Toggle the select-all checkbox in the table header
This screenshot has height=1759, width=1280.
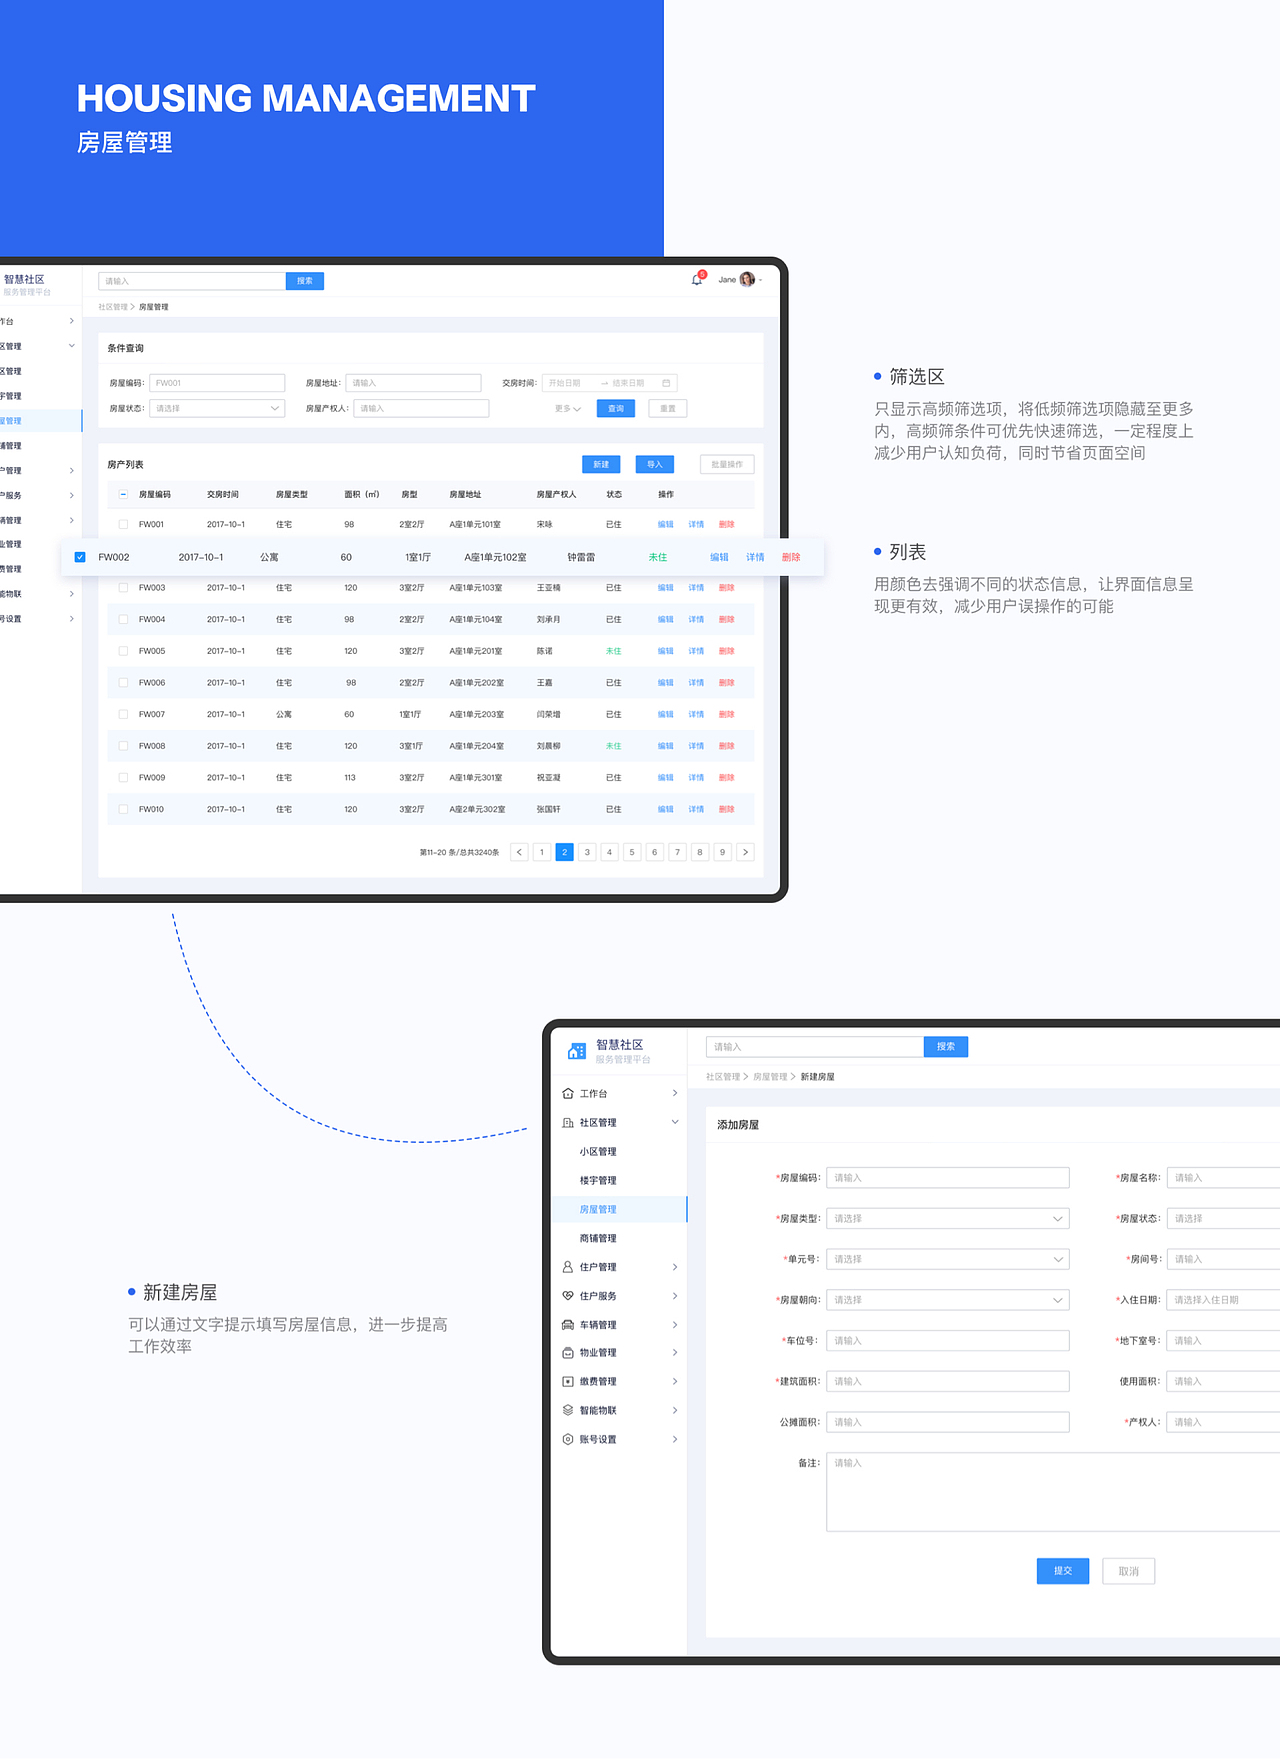pyautogui.click(x=123, y=494)
